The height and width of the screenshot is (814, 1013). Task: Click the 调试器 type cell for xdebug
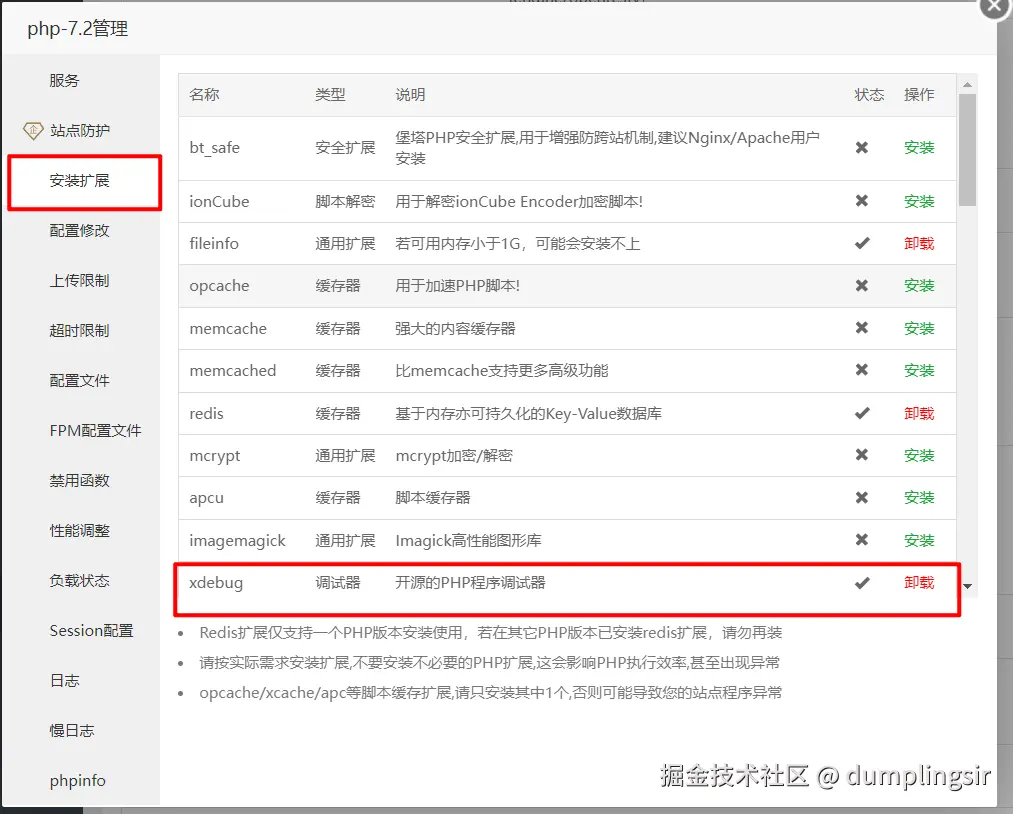pyautogui.click(x=338, y=583)
